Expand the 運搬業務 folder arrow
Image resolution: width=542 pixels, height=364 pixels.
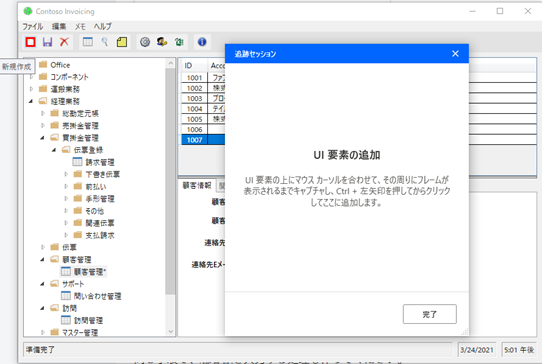coord(31,89)
